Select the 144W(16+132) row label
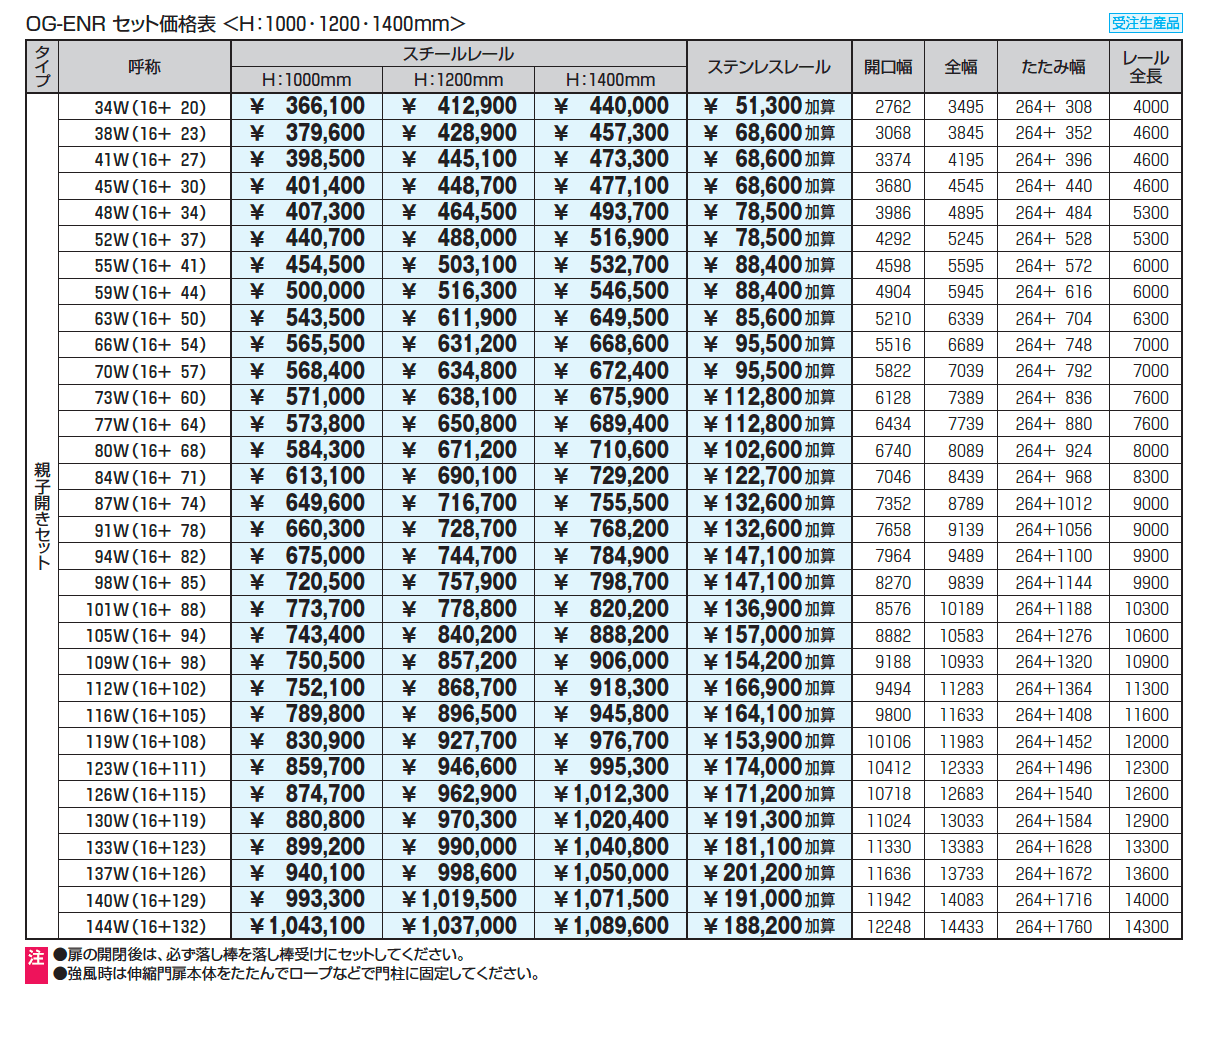The height and width of the screenshot is (1042, 1208). [x=146, y=927]
